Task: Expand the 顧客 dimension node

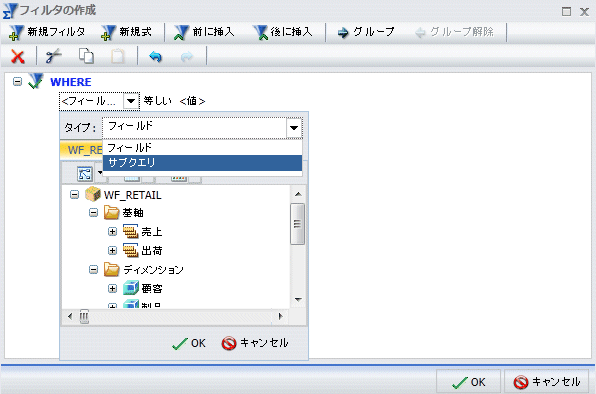Action: pyautogui.click(x=112, y=288)
